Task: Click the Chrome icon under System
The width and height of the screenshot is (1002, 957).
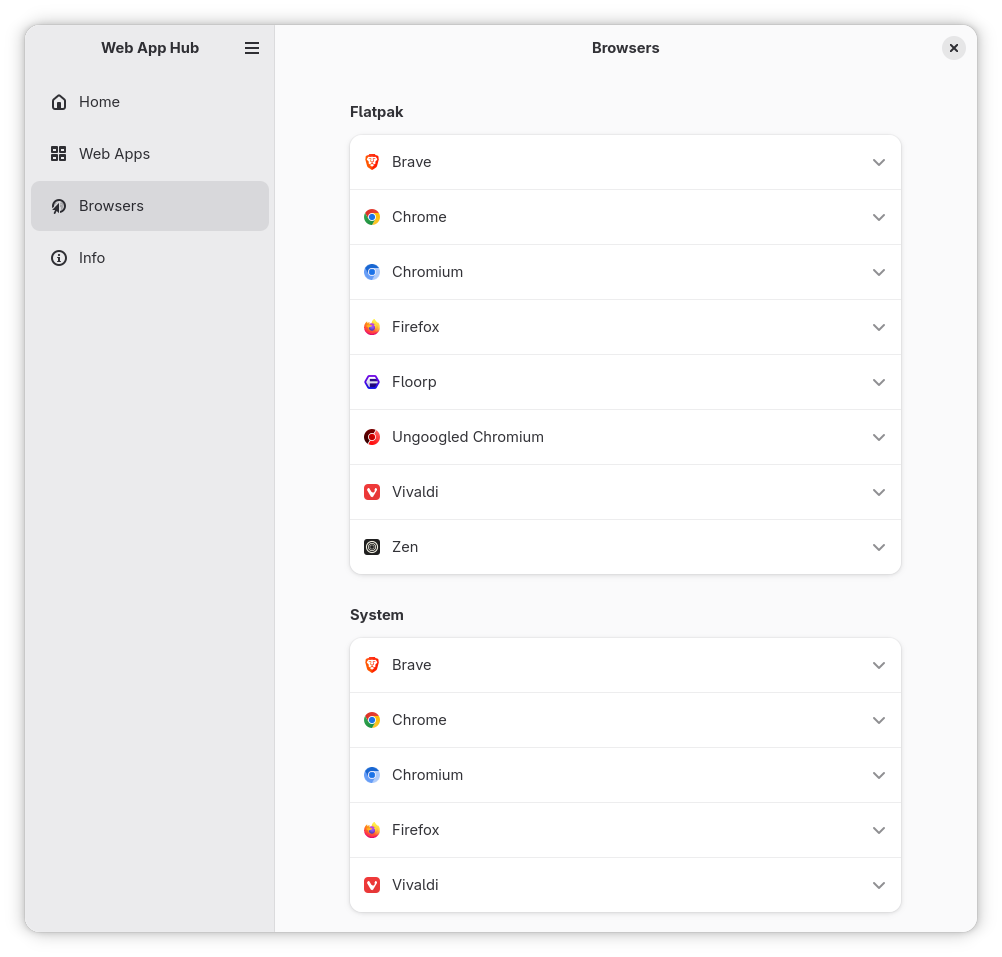Action: 372,720
